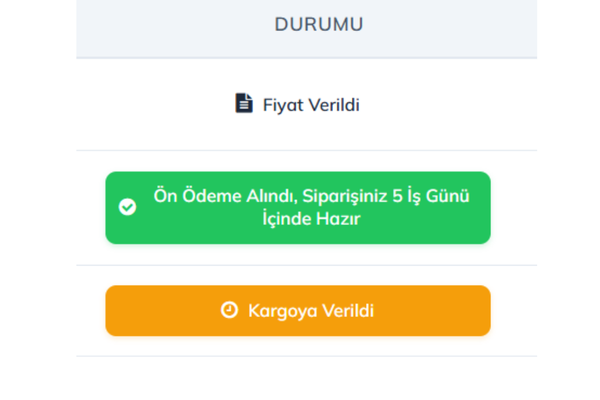Click the DURUMU column header

point(319,24)
